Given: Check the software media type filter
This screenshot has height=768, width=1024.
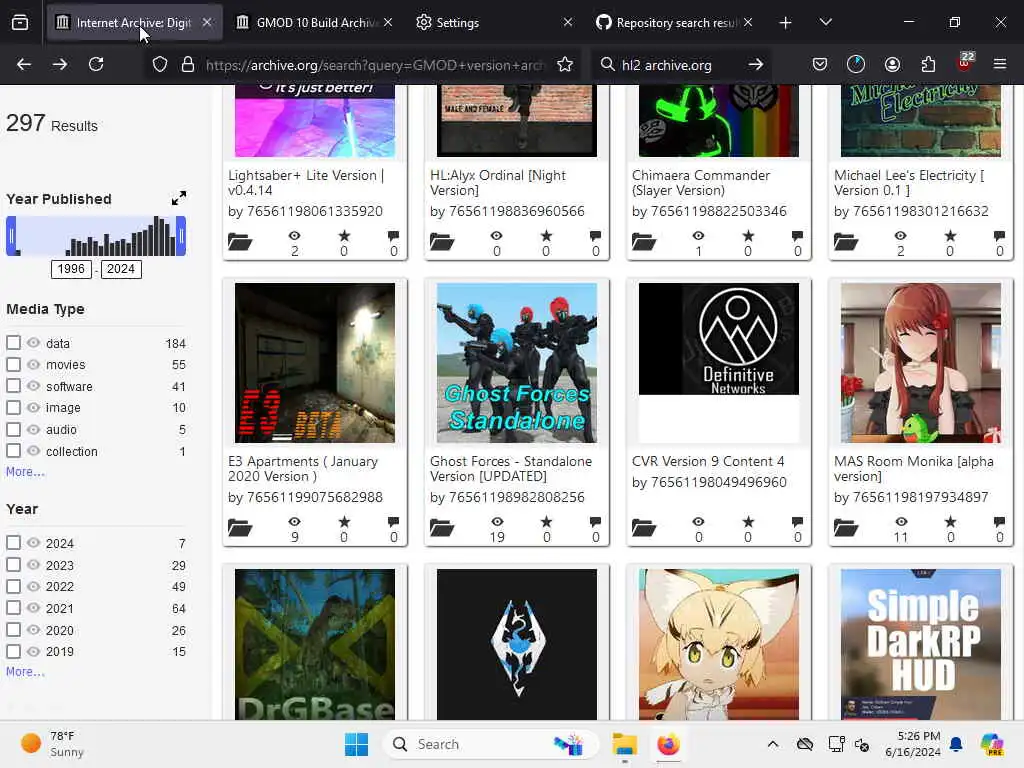Looking at the screenshot, I should (x=13, y=385).
